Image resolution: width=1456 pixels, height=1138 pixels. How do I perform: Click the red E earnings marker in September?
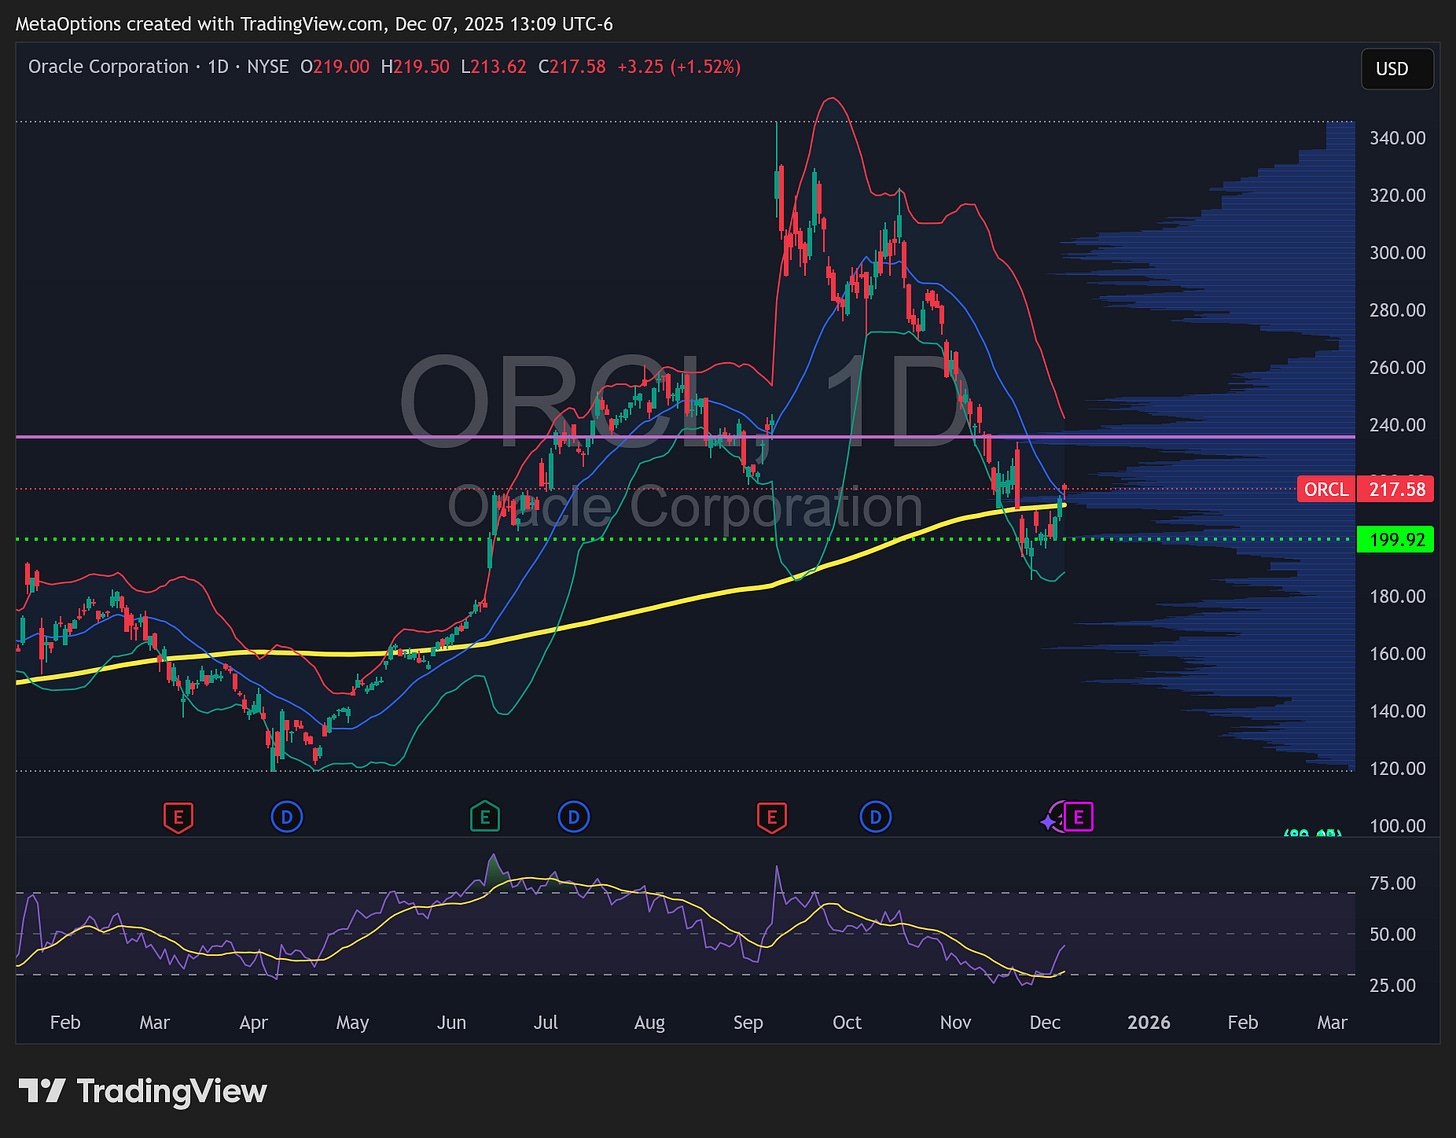(772, 817)
